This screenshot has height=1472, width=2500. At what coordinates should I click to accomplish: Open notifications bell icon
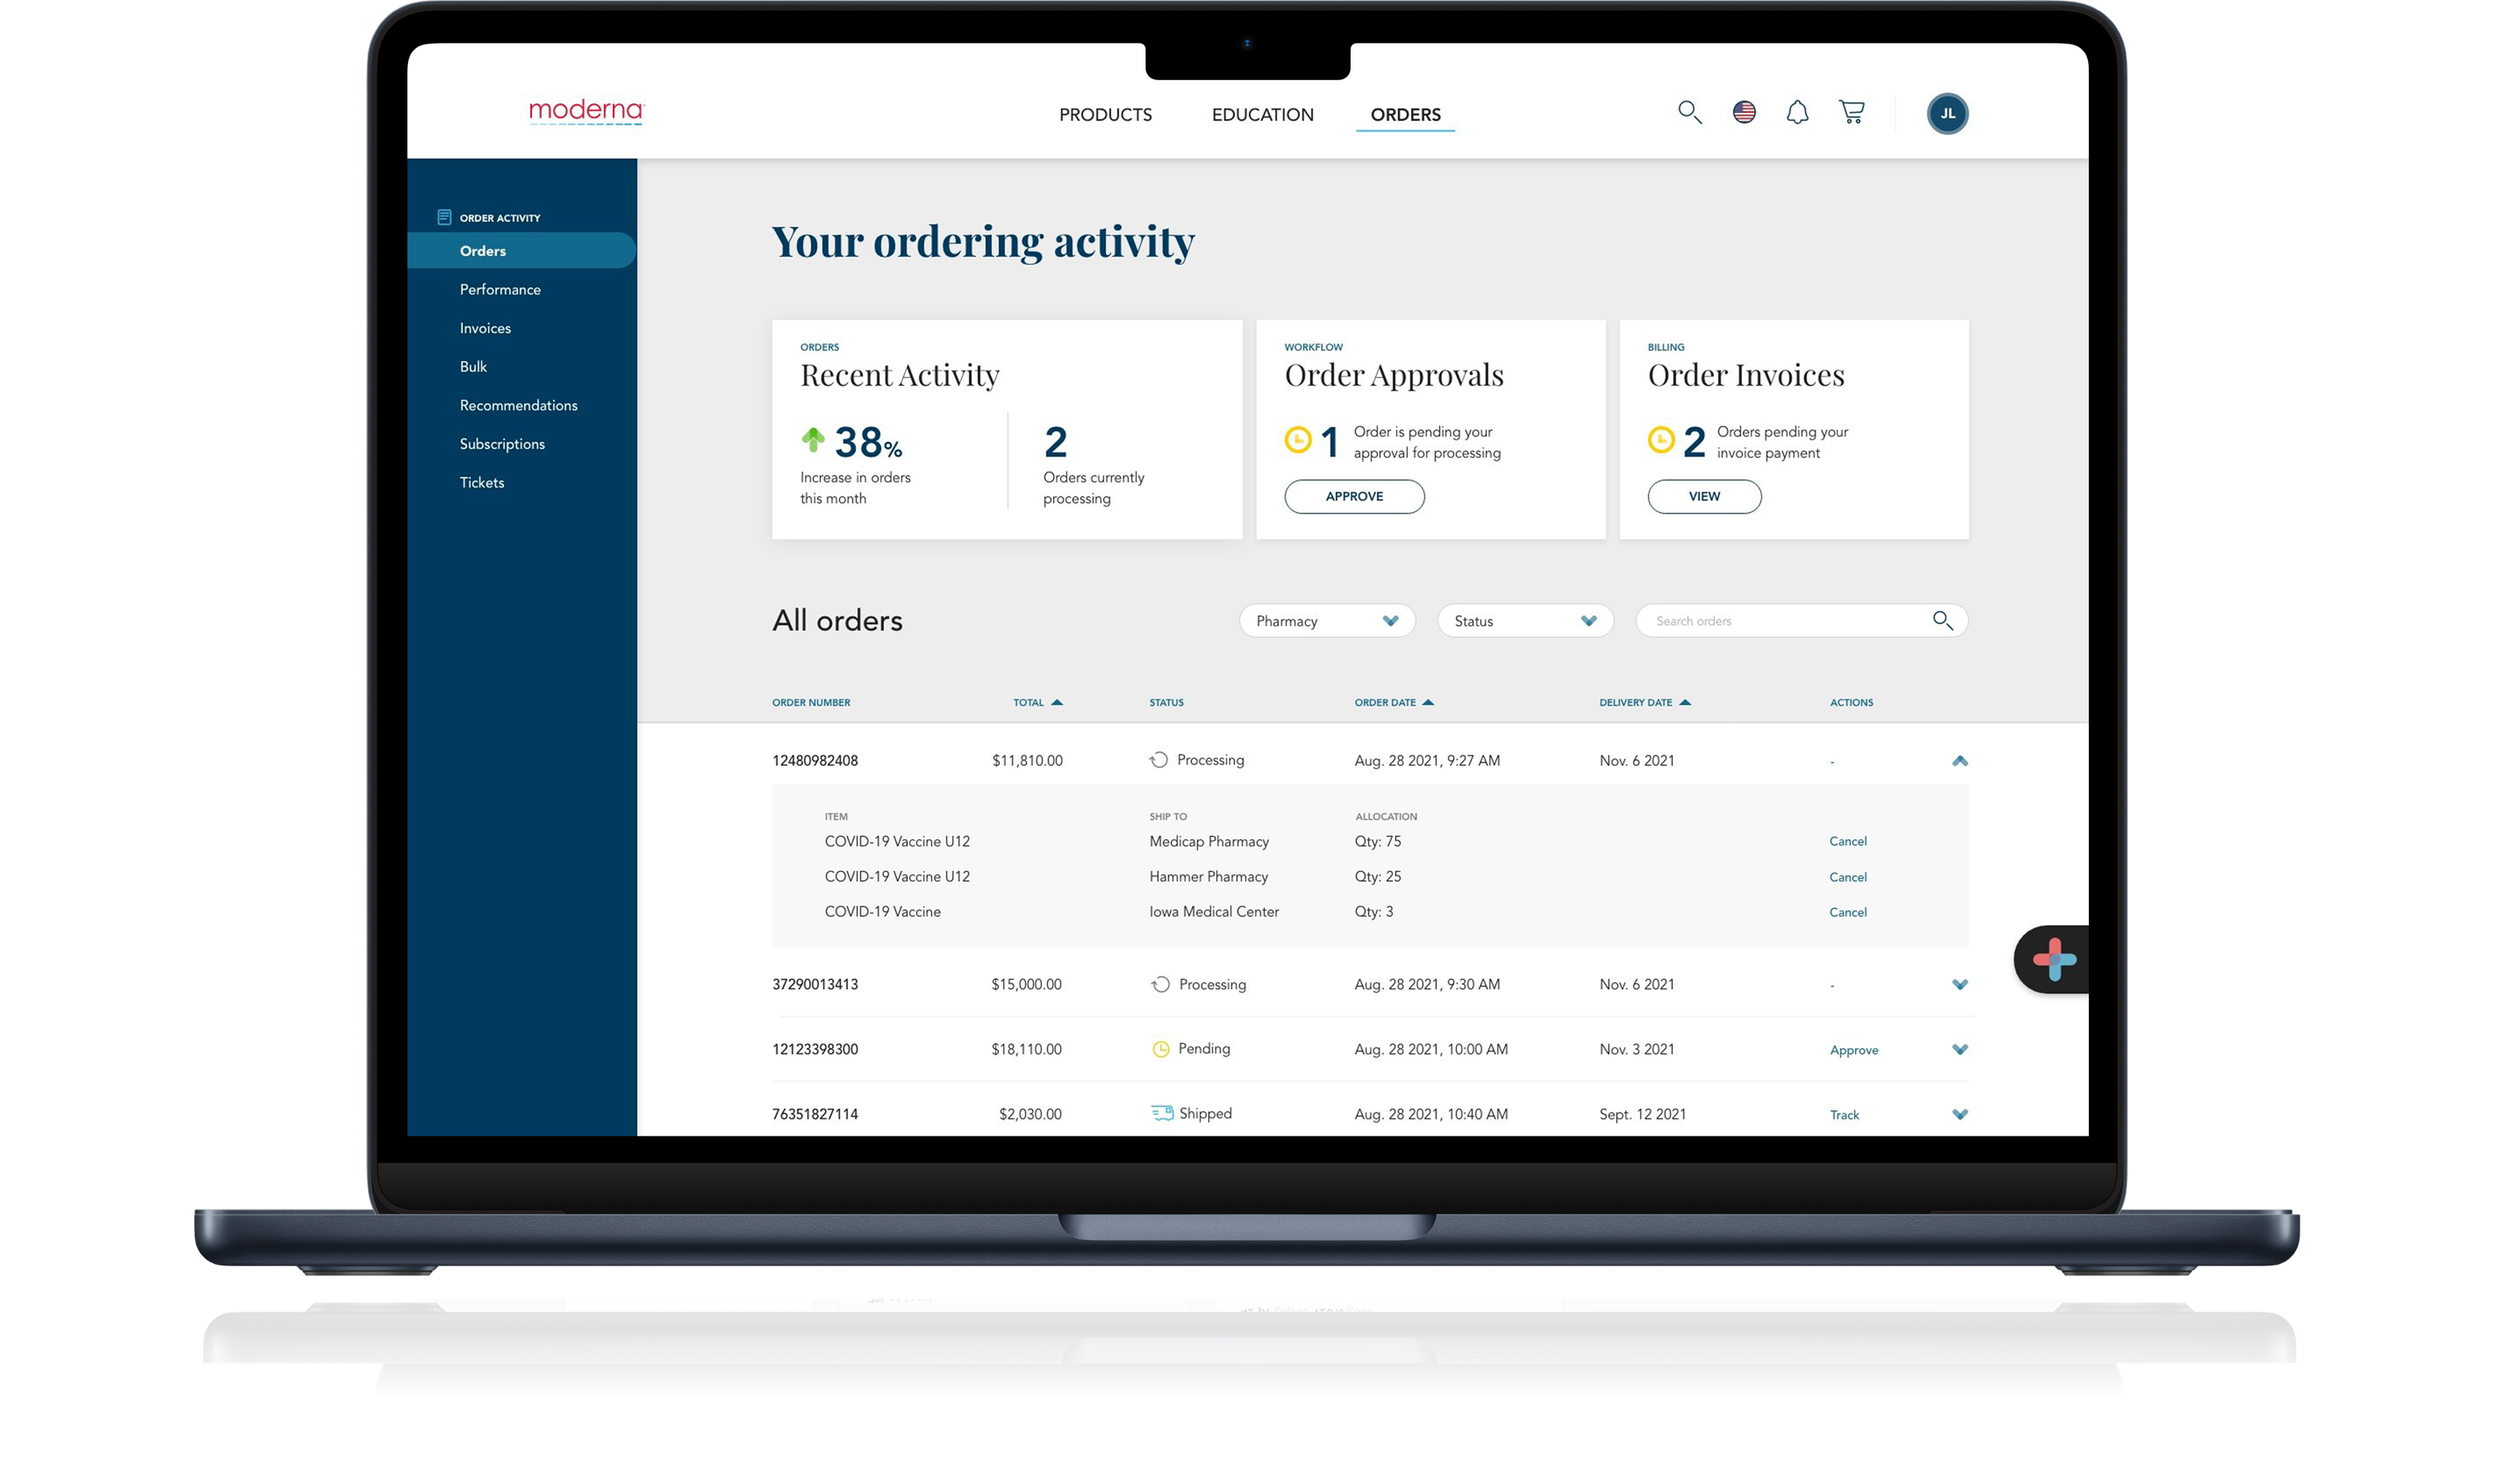pyautogui.click(x=1797, y=112)
